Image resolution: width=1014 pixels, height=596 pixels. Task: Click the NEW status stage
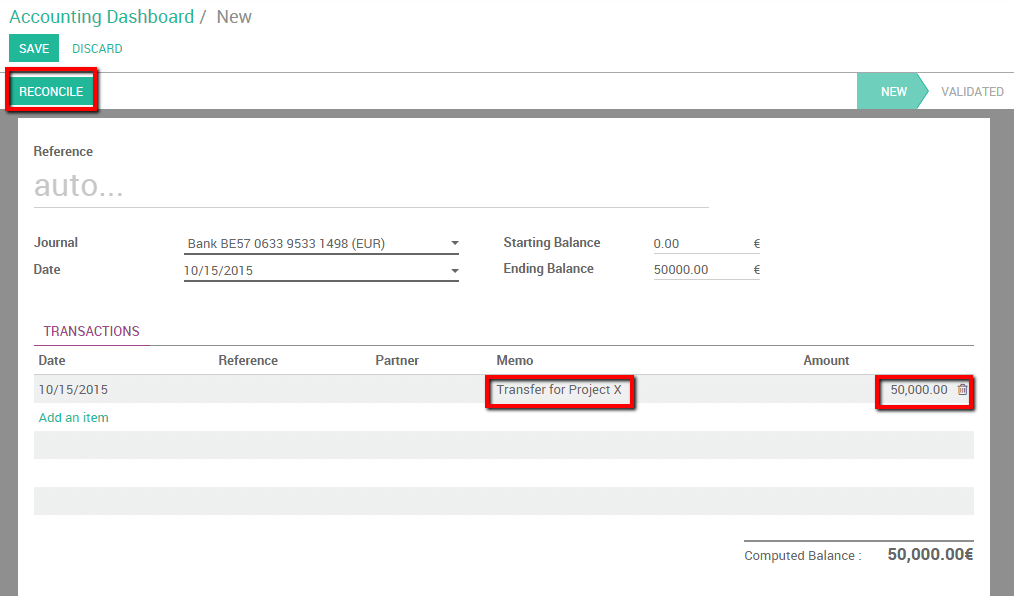(x=893, y=91)
